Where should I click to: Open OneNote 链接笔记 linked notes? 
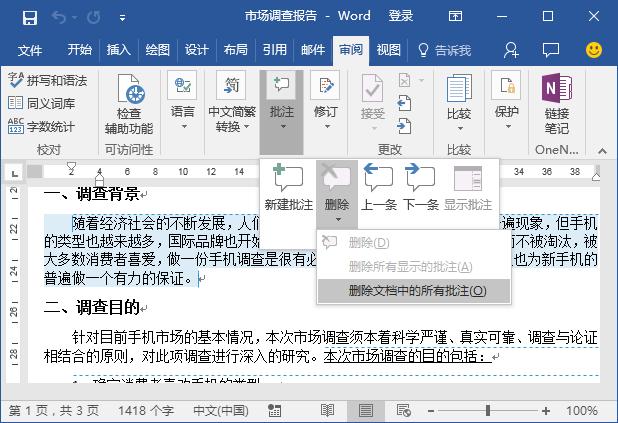tap(557, 104)
